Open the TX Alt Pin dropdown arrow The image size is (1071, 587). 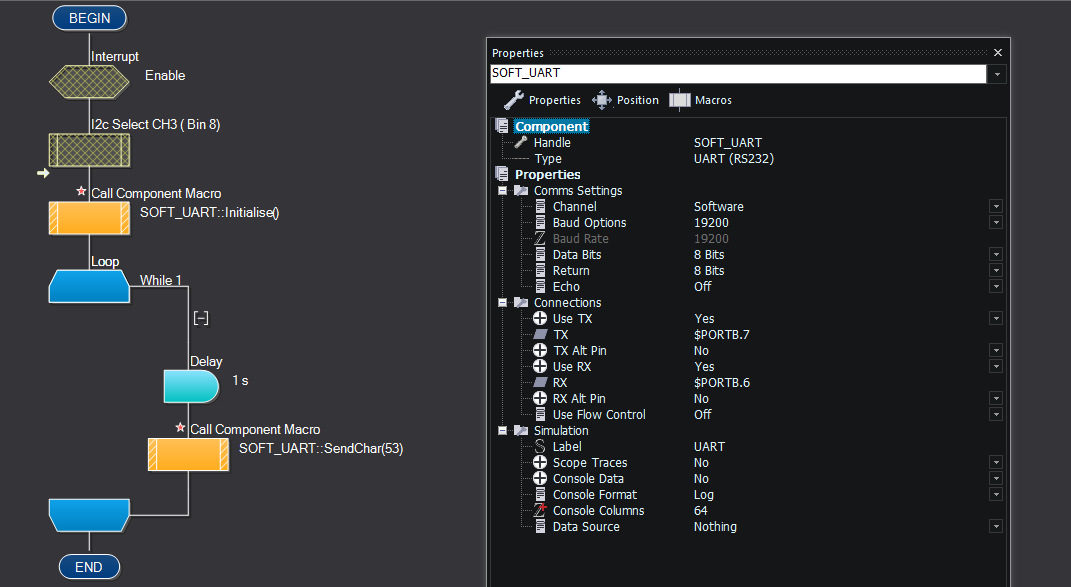pos(996,351)
